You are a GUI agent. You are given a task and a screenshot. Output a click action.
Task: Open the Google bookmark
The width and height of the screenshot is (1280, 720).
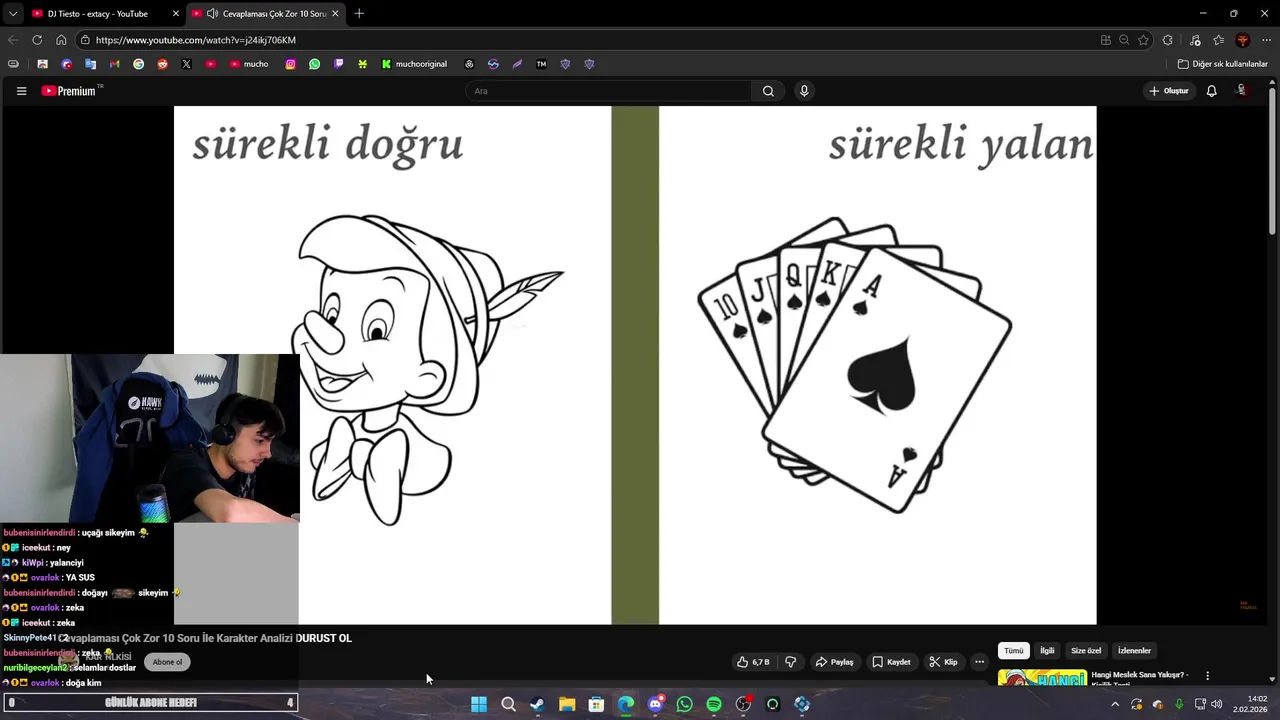click(x=138, y=64)
